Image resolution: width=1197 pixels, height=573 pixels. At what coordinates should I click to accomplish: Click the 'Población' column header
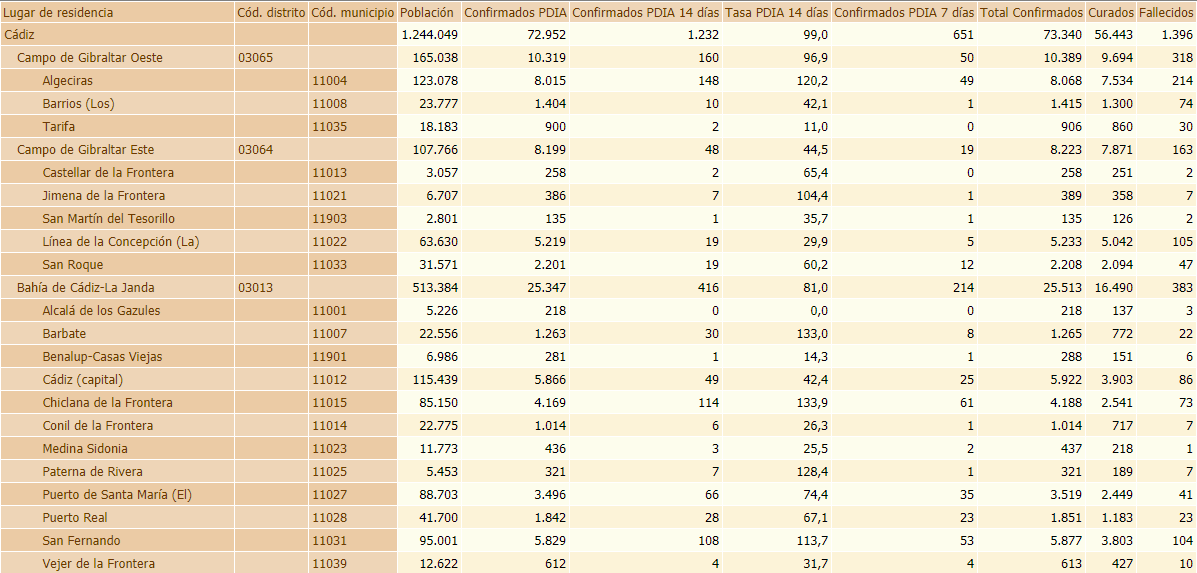pos(427,13)
